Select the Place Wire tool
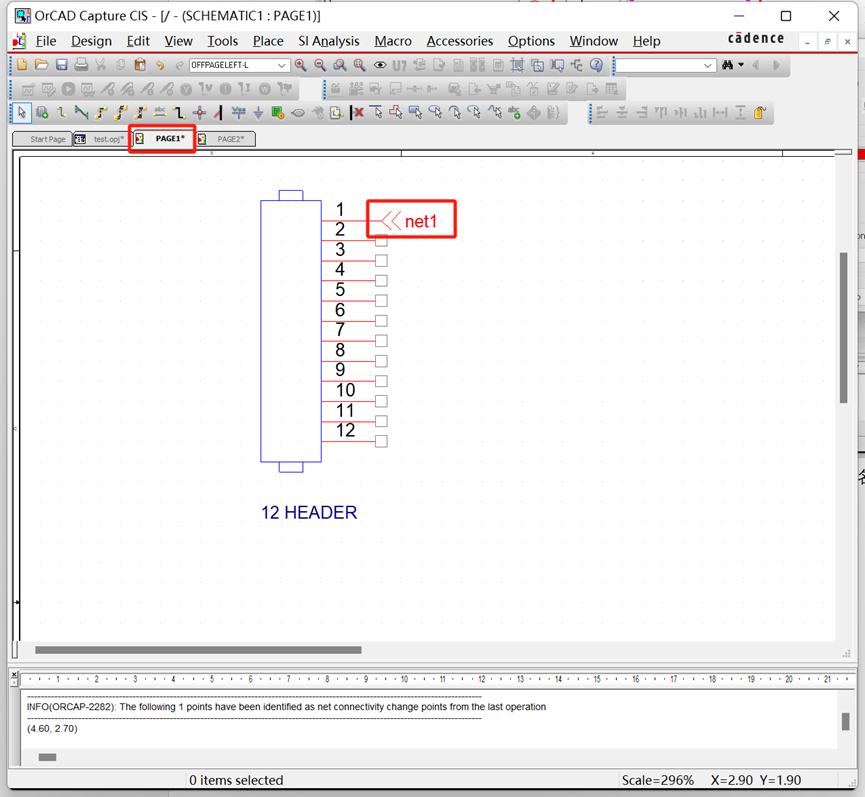Screen dimensions: 865x797 [x=62, y=112]
